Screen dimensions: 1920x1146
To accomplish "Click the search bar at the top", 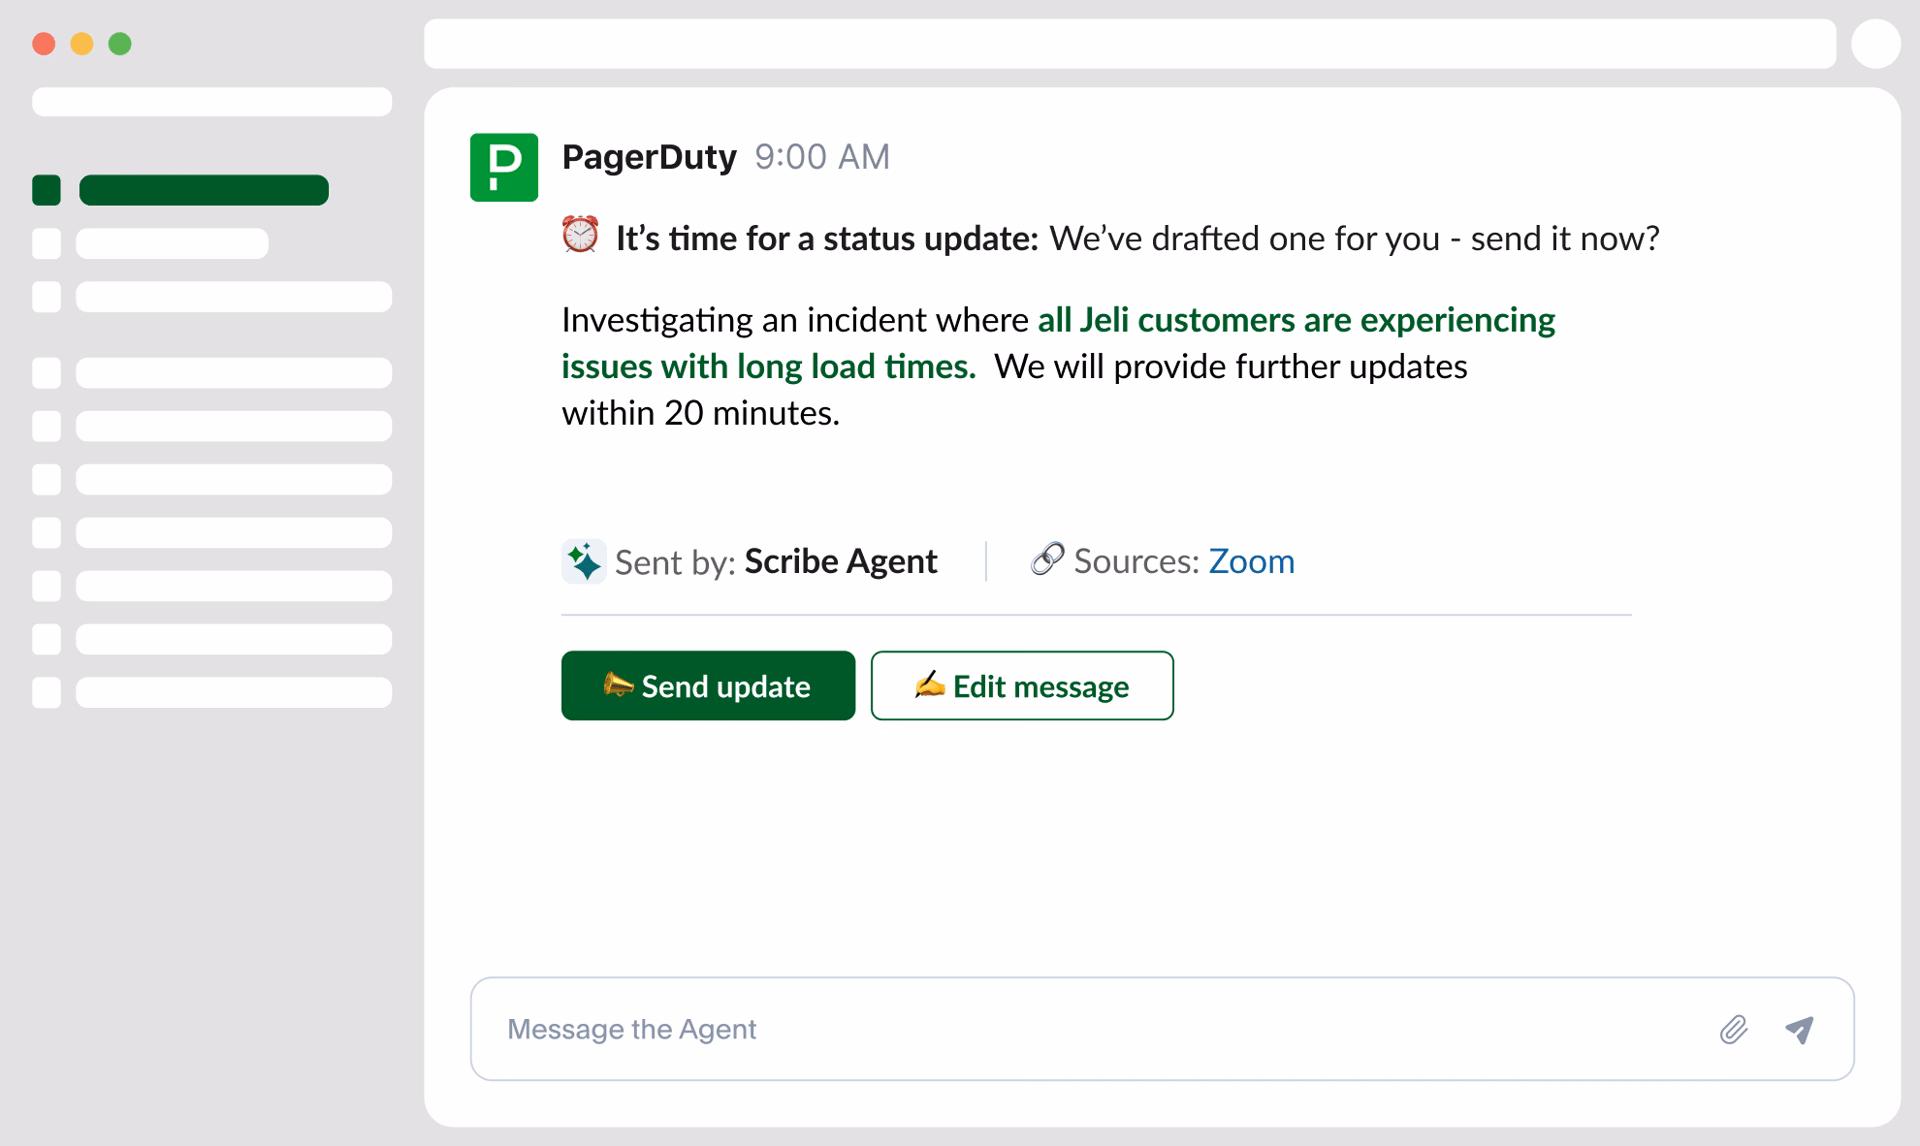I will click(x=1128, y=43).
